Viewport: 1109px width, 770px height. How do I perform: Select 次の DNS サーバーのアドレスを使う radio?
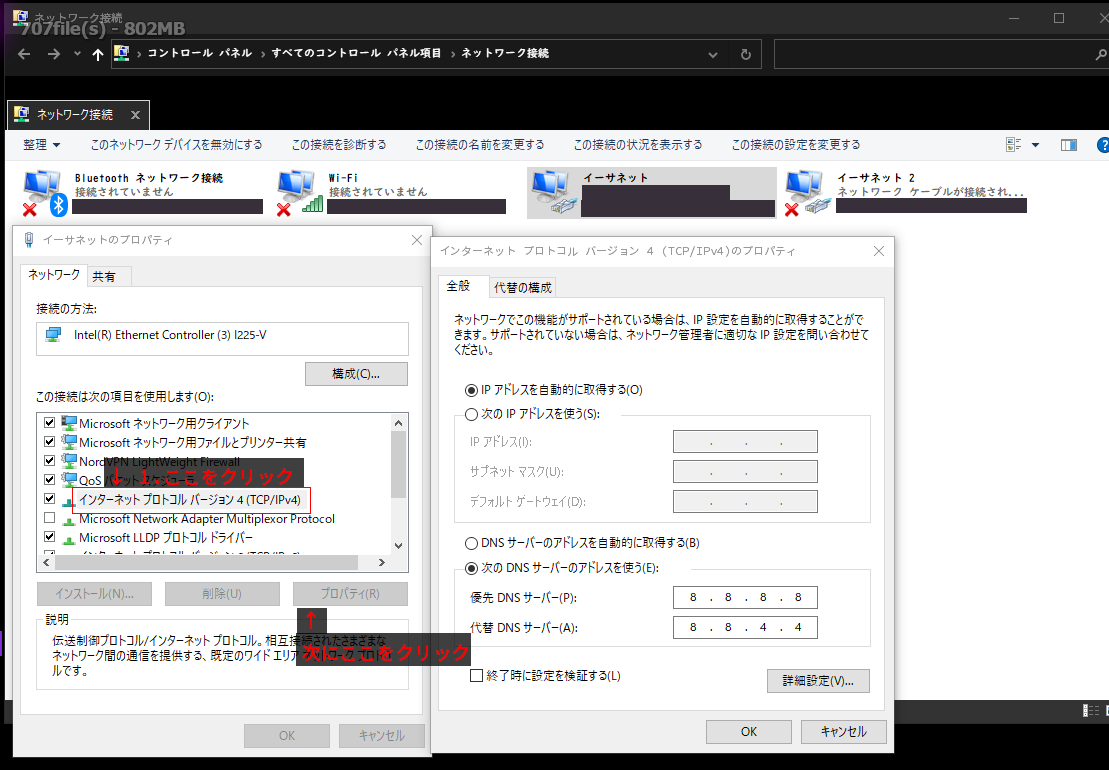pyautogui.click(x=471, y=568)
